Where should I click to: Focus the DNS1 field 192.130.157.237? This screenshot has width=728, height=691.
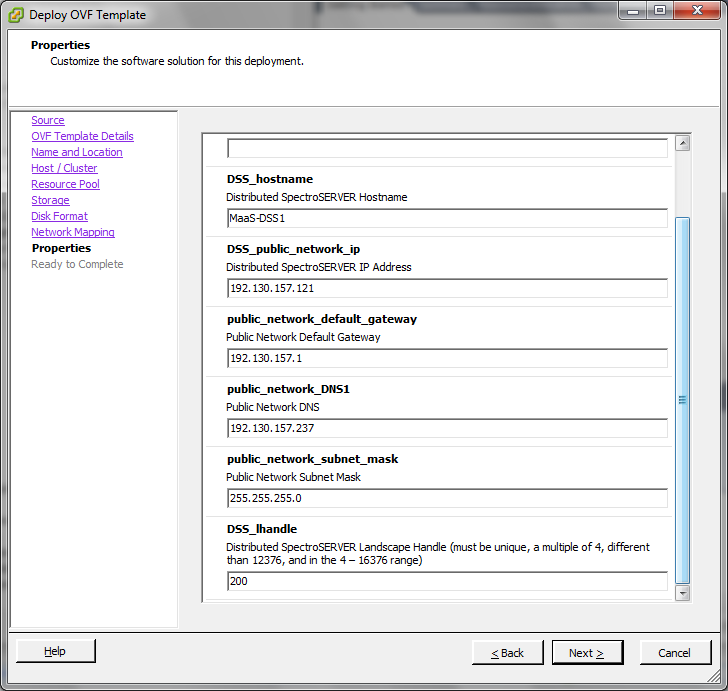click(447, 428)
